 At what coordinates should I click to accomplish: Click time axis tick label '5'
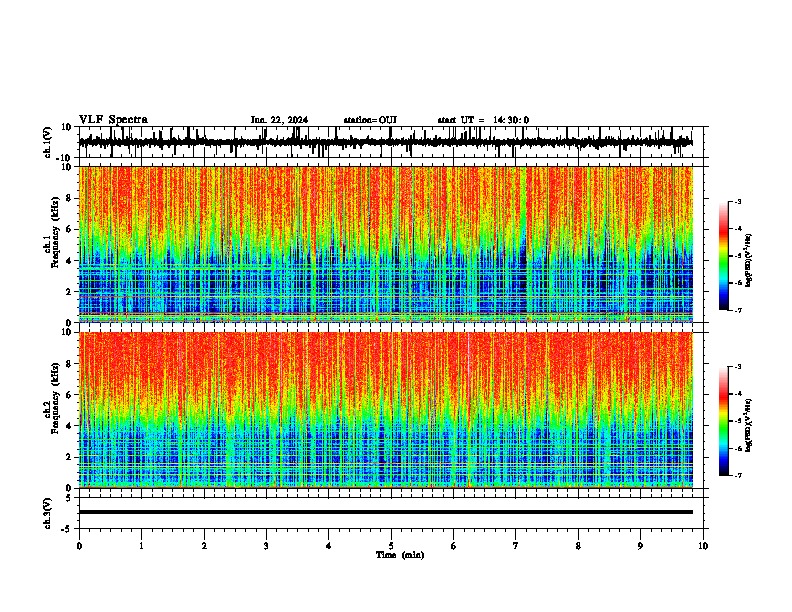click(391, 546)
